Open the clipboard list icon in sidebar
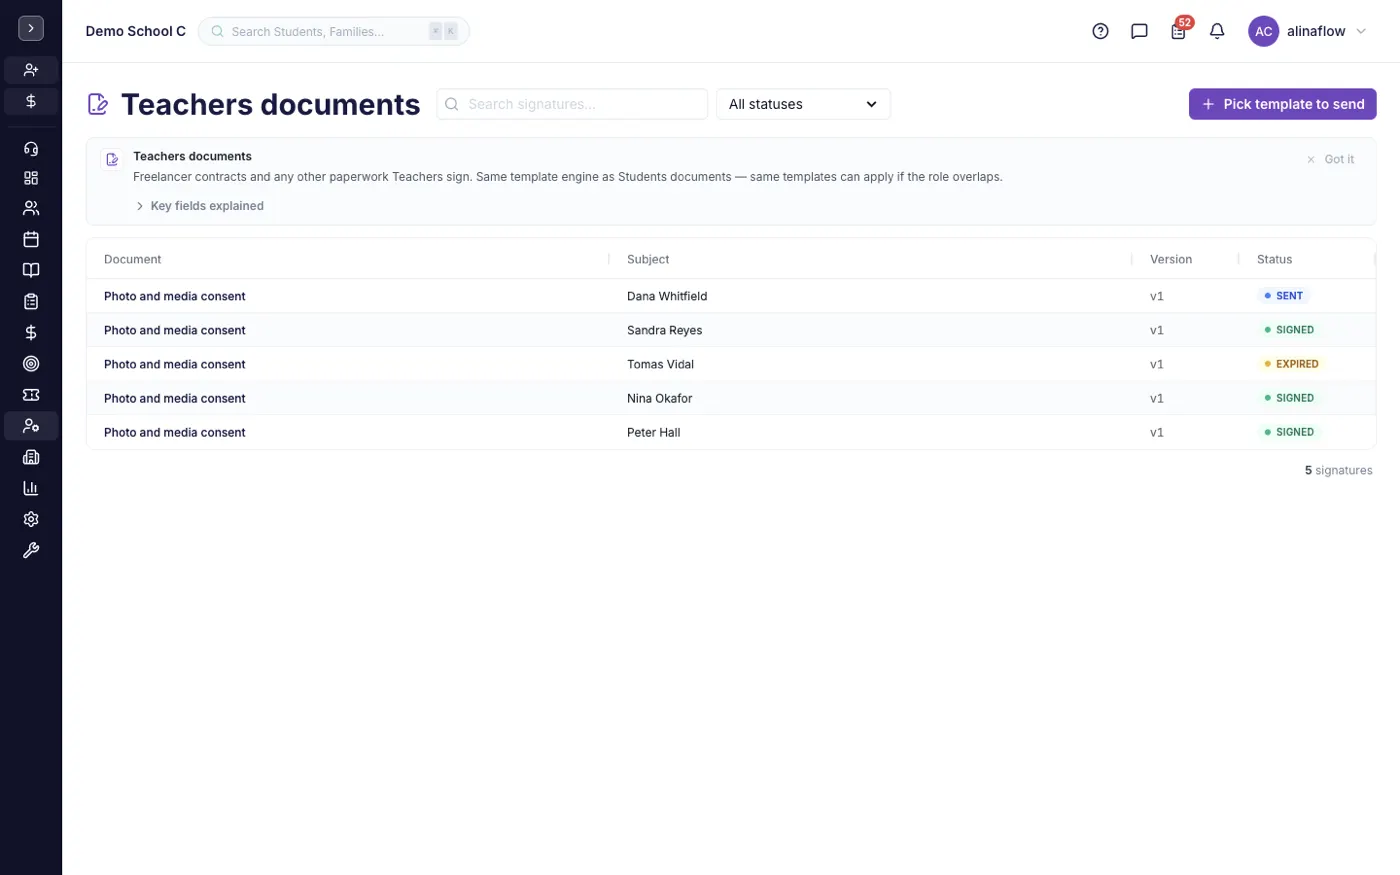The height and width of the screenshot is (875, 1400). click(x=31, y=301)
